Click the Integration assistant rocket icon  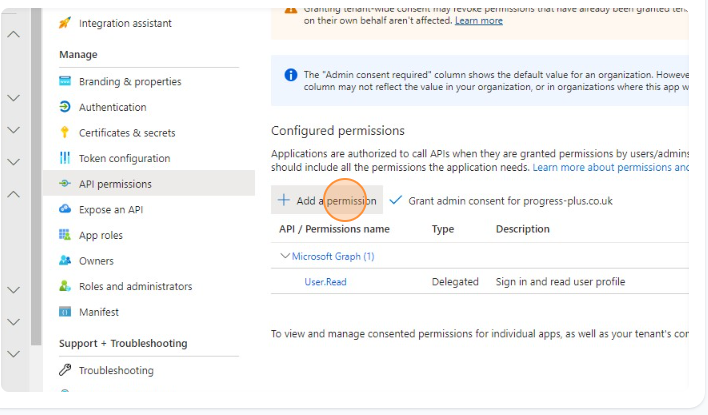pos(65,23)
